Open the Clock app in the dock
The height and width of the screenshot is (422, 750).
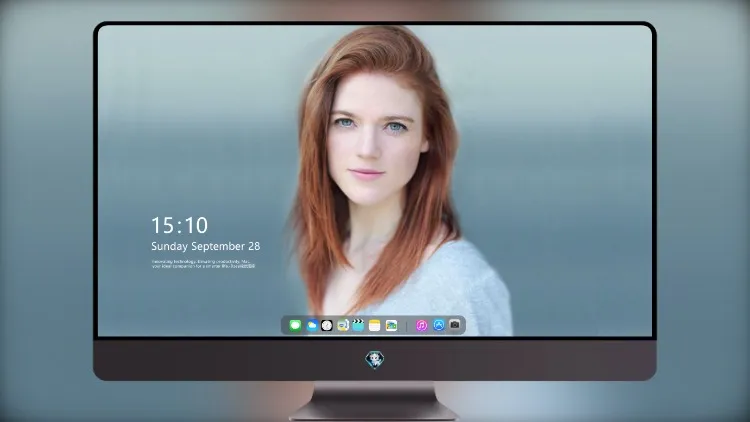[327, 325]
